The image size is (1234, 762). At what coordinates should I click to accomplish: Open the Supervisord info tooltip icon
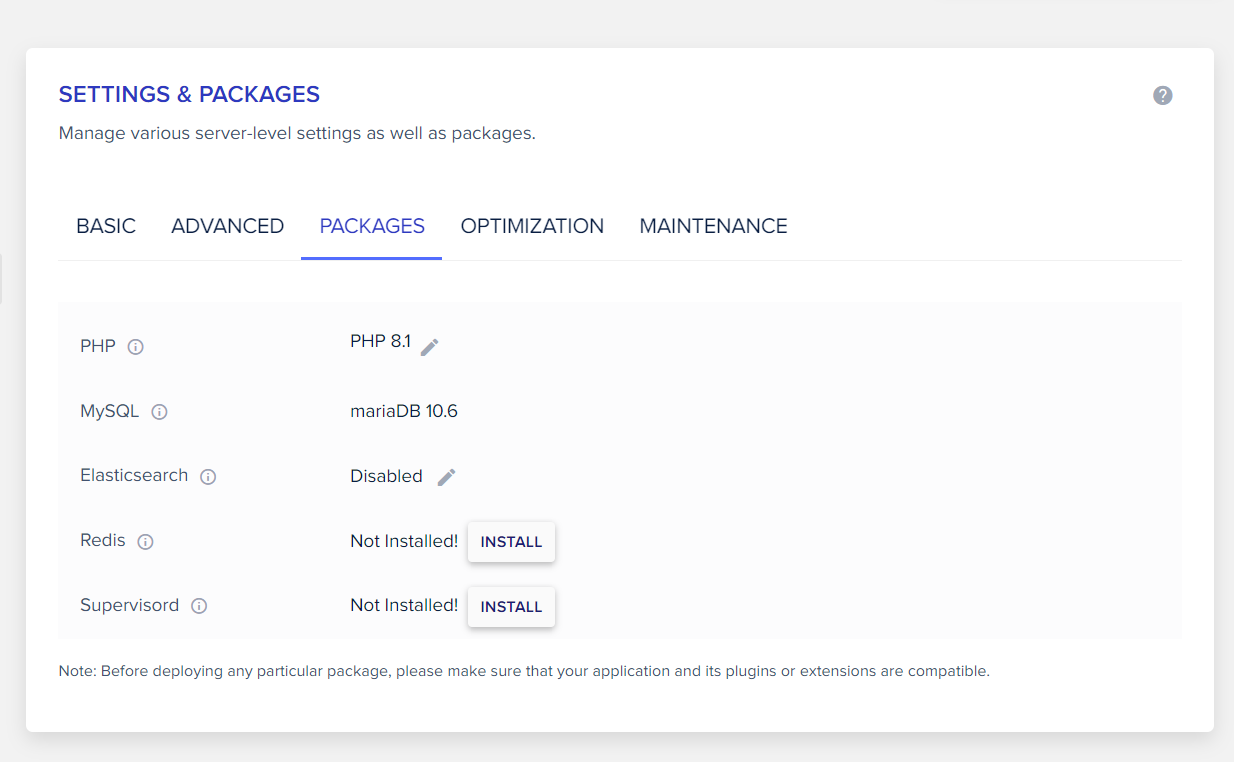click(199, 606)
